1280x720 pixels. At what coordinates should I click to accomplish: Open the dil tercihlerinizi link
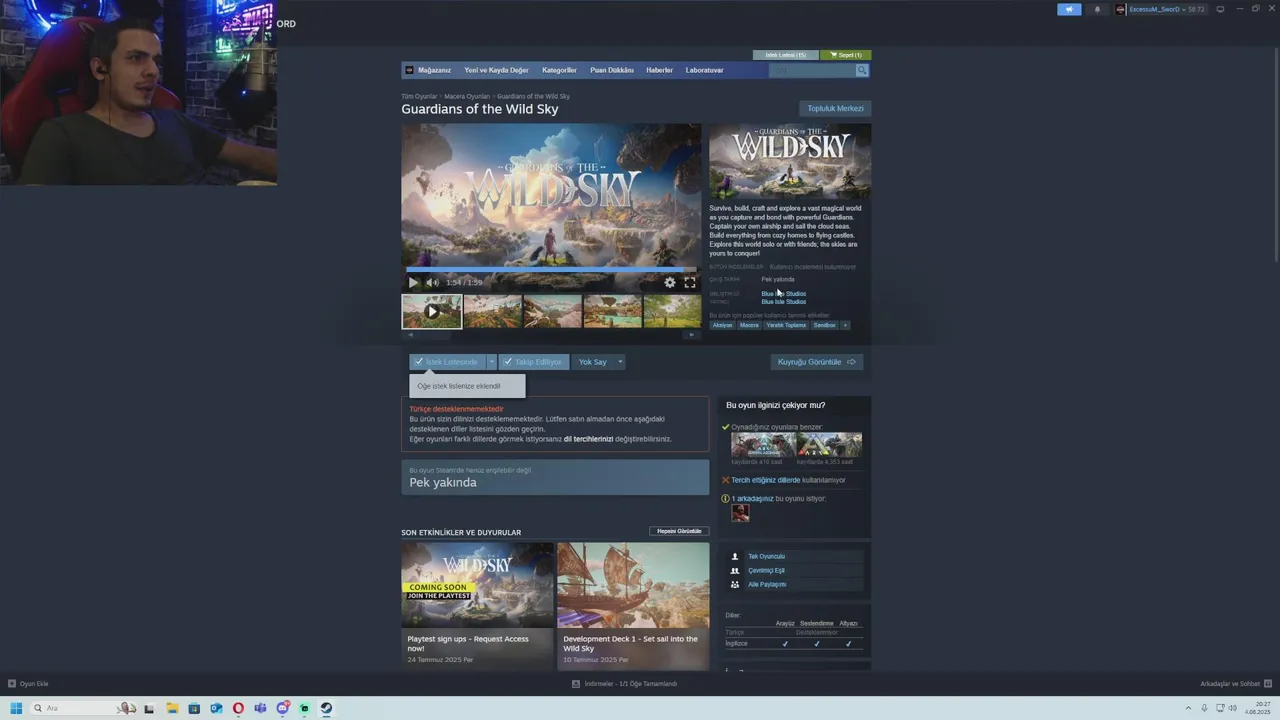tap(588, 439)
